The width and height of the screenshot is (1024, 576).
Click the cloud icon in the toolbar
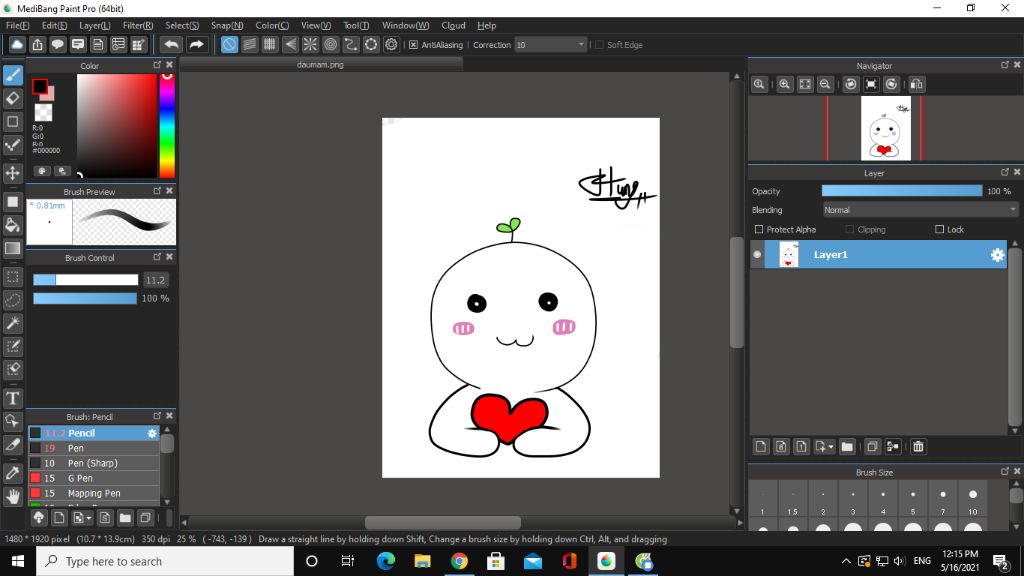pyautogui.click(x=17, y=44)
